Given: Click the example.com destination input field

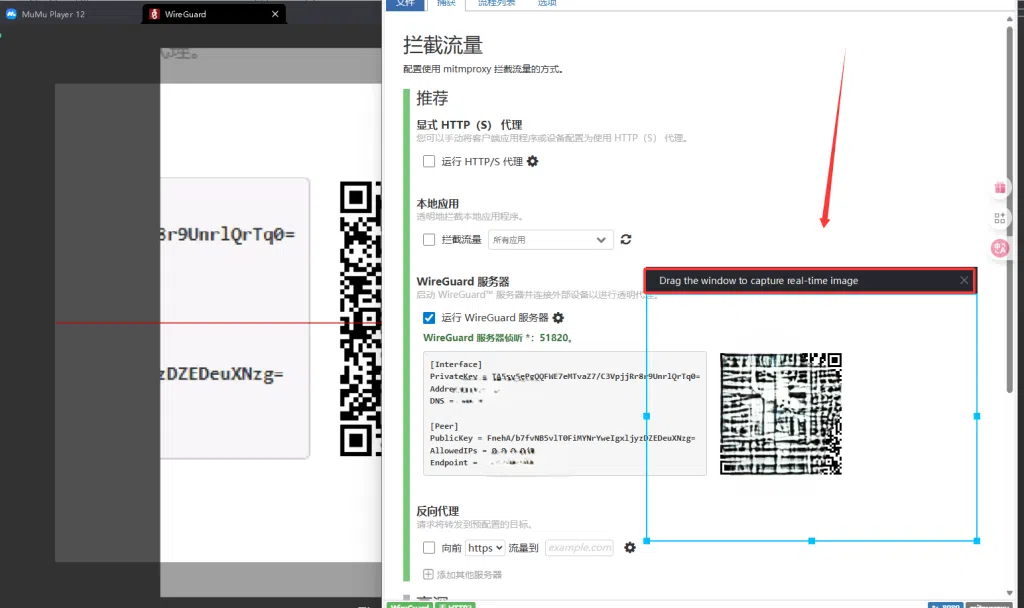Looking at the screenshot, I should coord(580,548).
